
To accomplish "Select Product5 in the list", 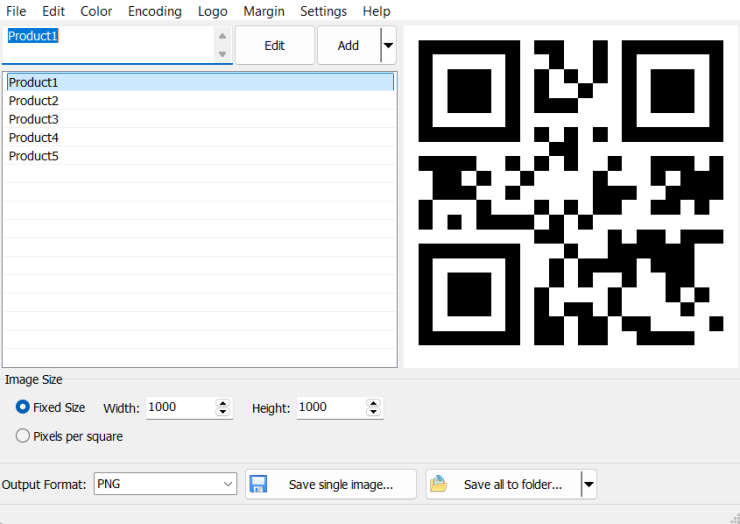I will (200, 156).
